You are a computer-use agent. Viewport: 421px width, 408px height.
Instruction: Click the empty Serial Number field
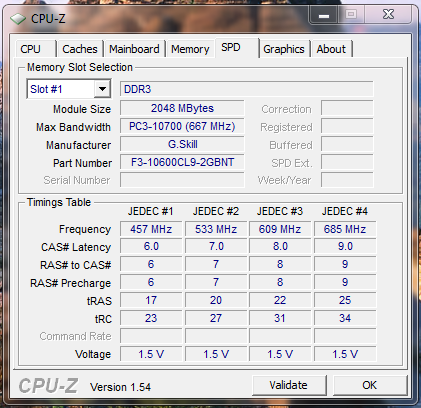click(x=182, y=180)
